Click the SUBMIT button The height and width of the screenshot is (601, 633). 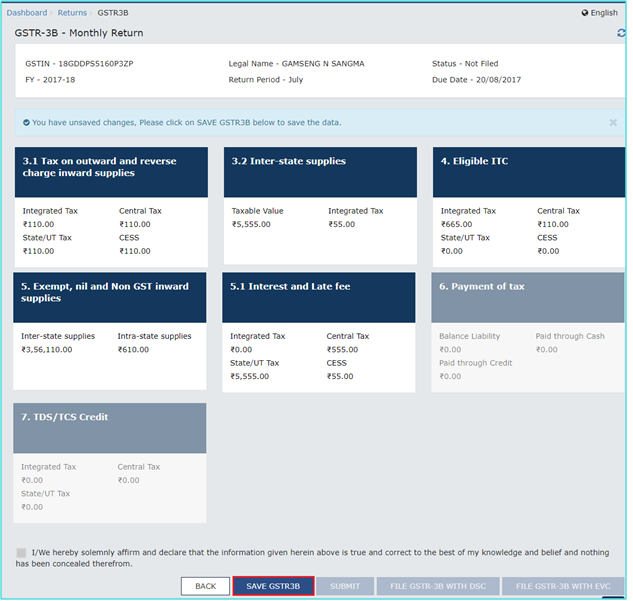tap(345, 586)
